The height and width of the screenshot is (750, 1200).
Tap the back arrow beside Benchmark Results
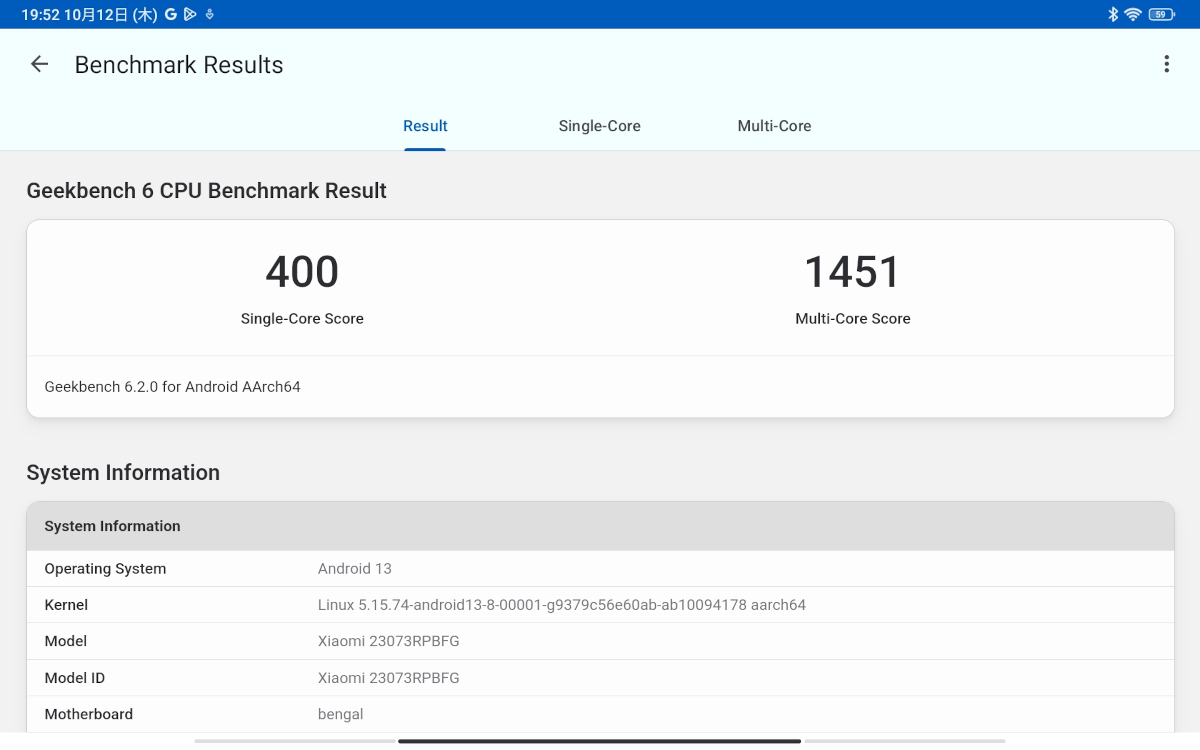coord(39,65)
